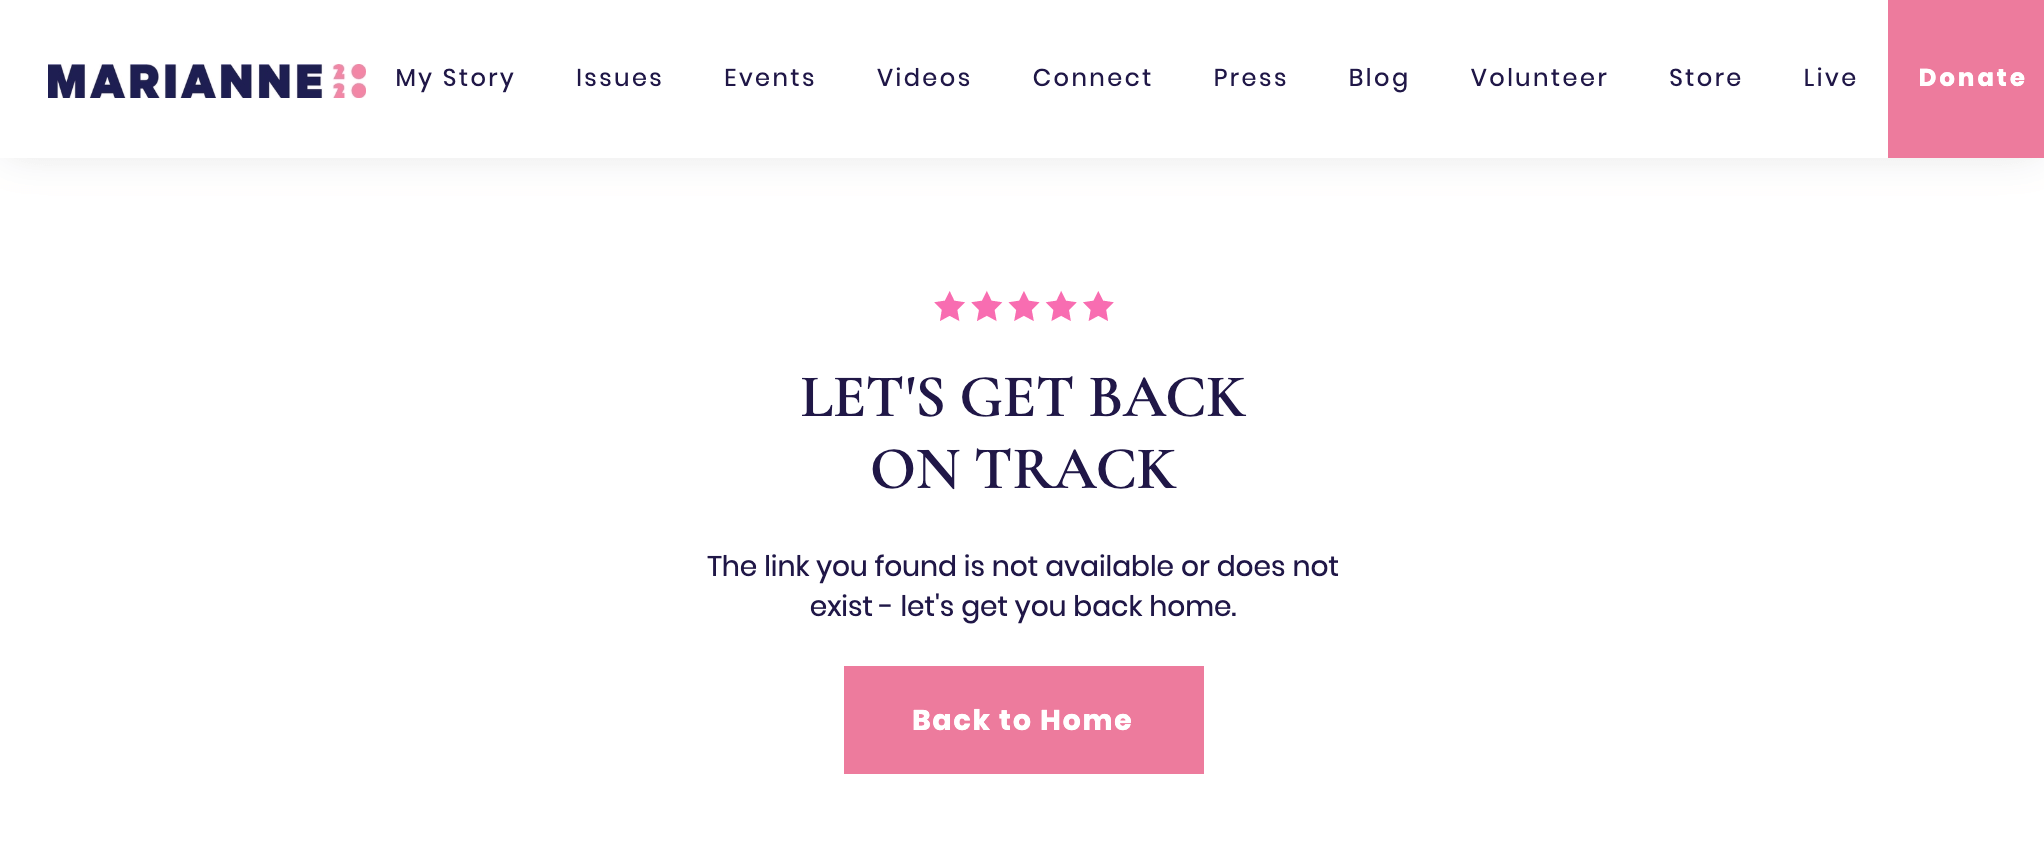Click the last pink star

[1098, 307]
